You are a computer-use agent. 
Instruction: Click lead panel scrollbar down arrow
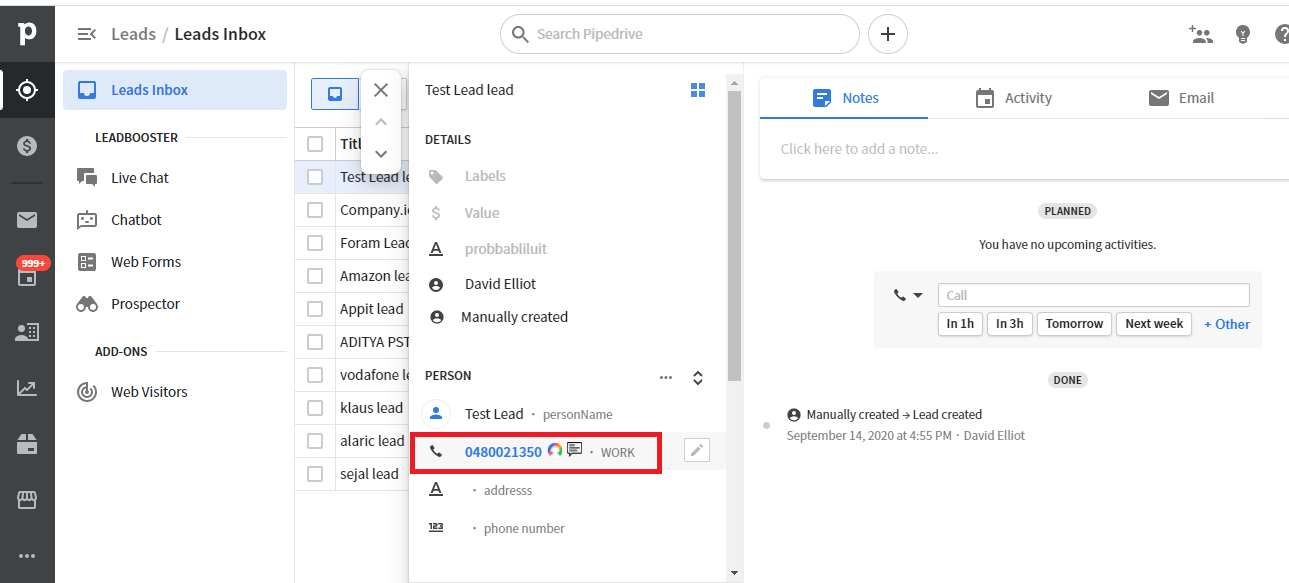pyautogui.click(x=734, y=573)
